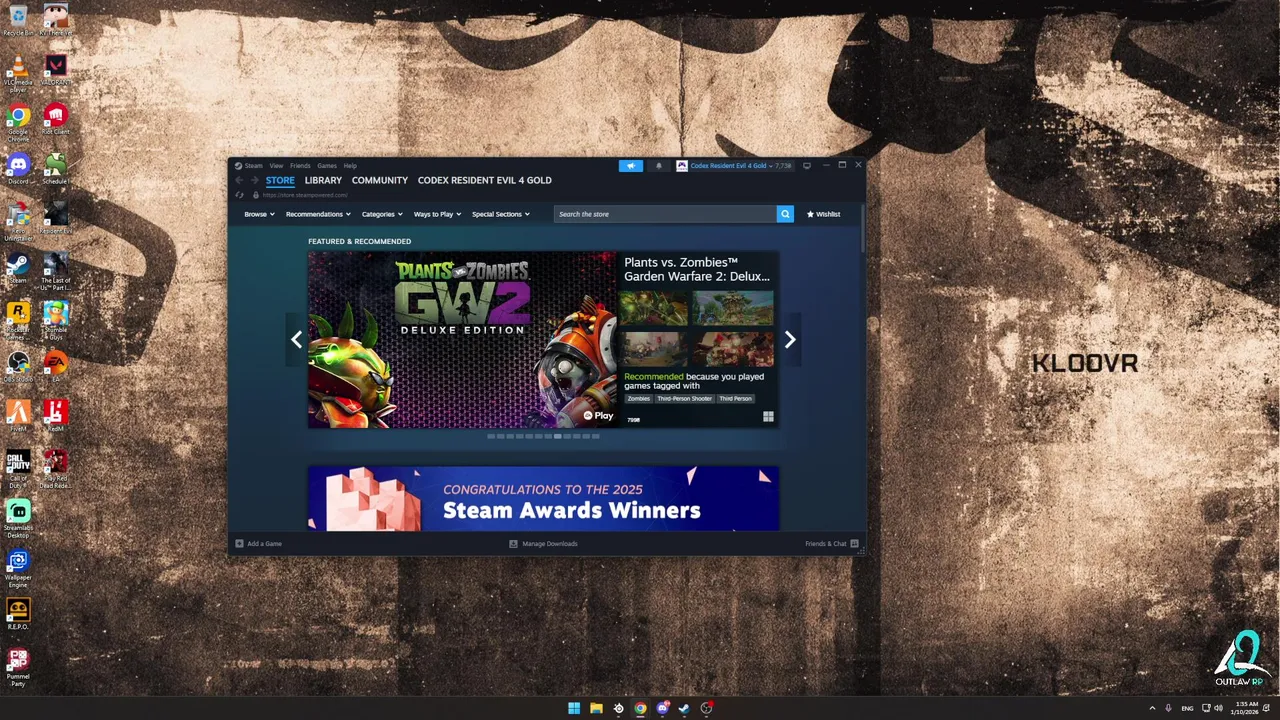
Task: Open OBS Studio desktop shortcut
Action: point(18,366)
